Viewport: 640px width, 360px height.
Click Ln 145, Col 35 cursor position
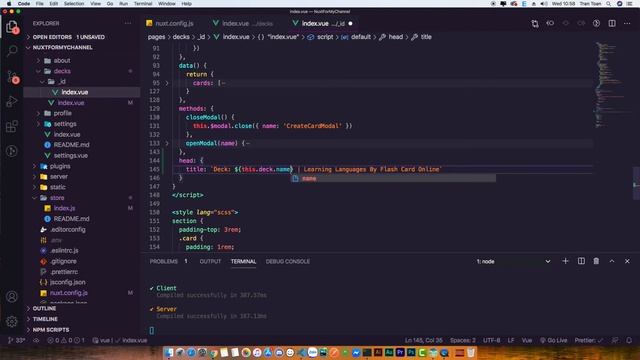pyautogui.click(x=424, y=340)
